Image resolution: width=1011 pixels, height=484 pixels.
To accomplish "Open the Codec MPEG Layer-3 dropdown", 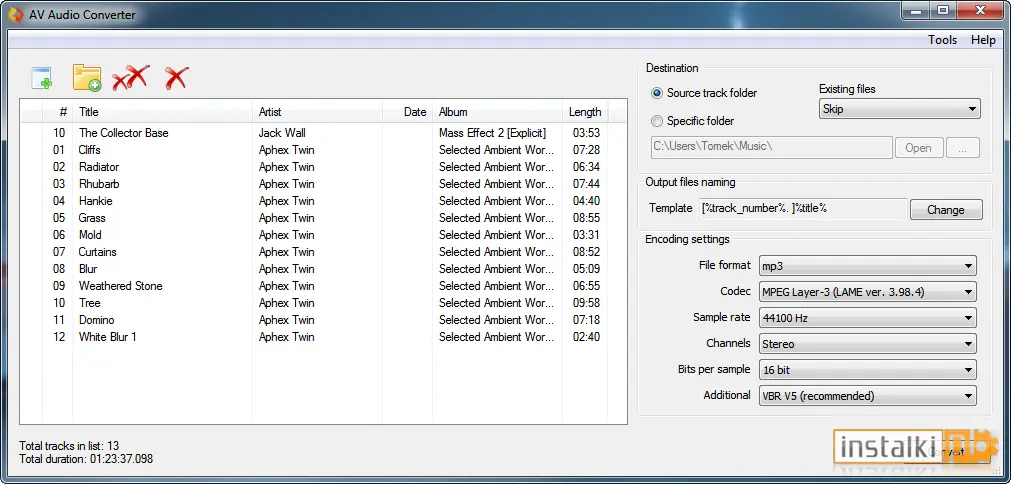I will coord(867,292).
